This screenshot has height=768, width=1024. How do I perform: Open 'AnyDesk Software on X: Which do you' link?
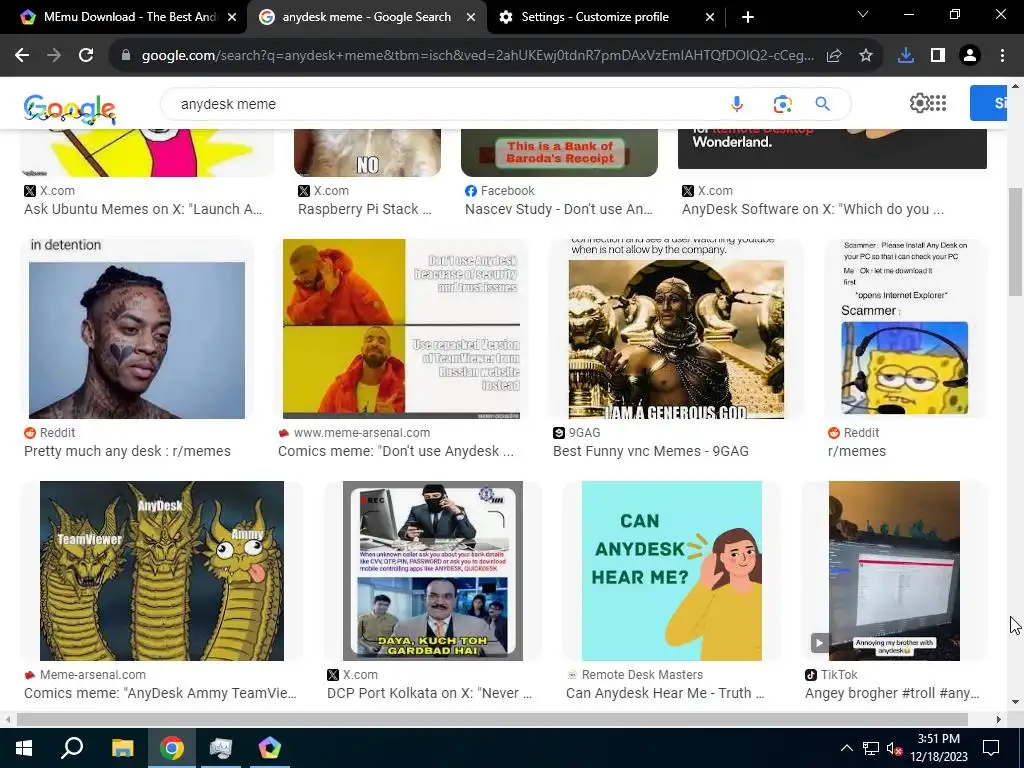(812, 209)
